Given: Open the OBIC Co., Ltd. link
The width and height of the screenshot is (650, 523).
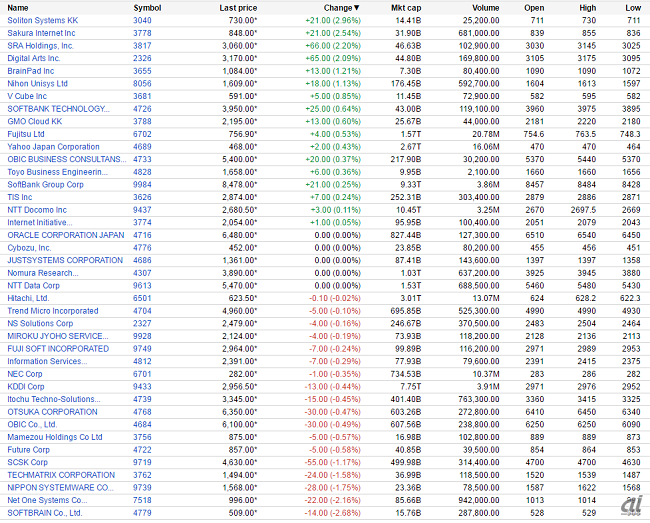Looking at the screenshot, I should tap(32, 425).
